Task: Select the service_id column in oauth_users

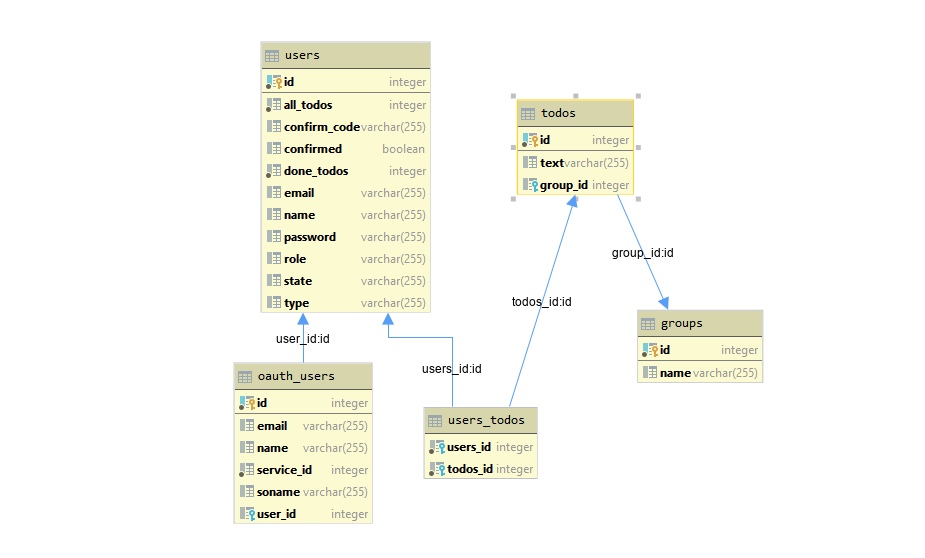Action: pos(303,470)
